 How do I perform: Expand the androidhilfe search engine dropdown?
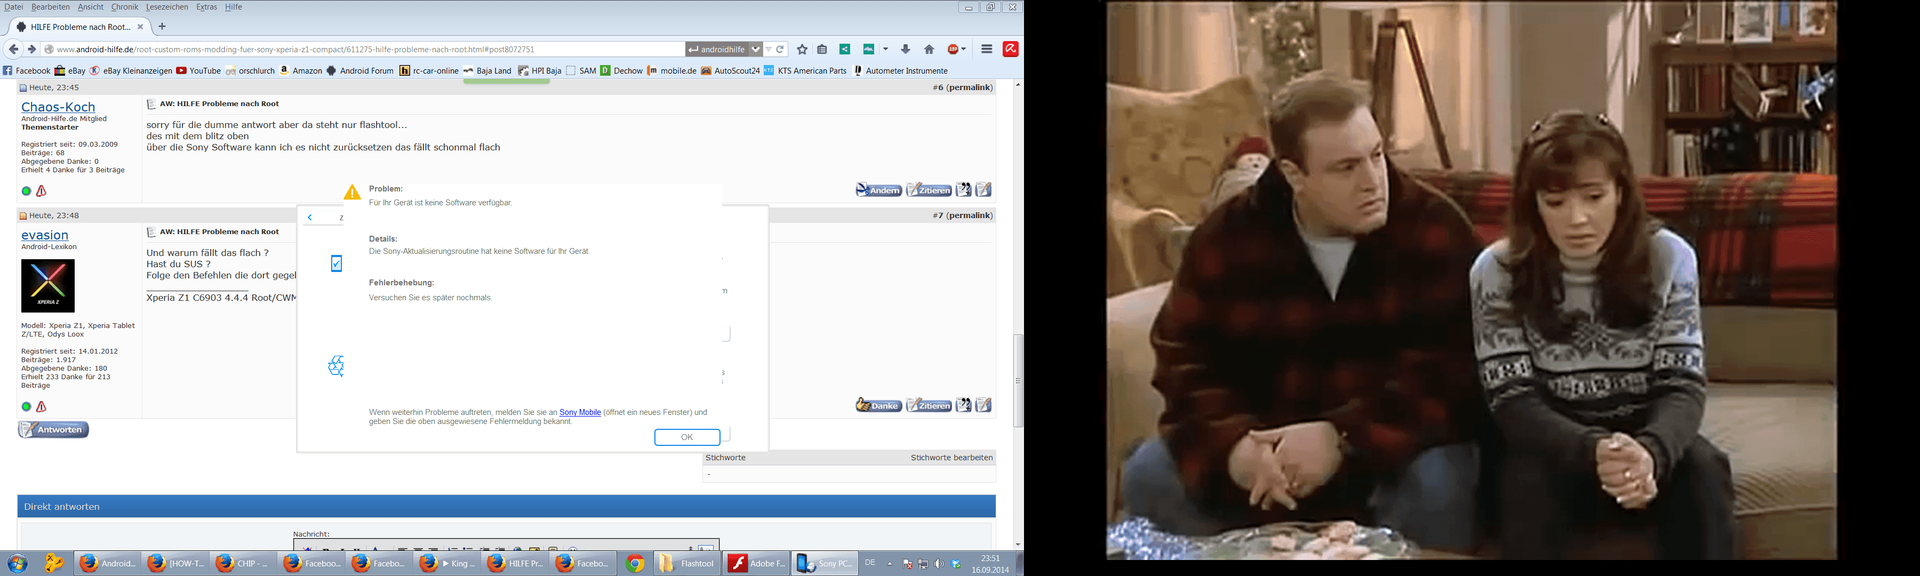click(756, 49)
